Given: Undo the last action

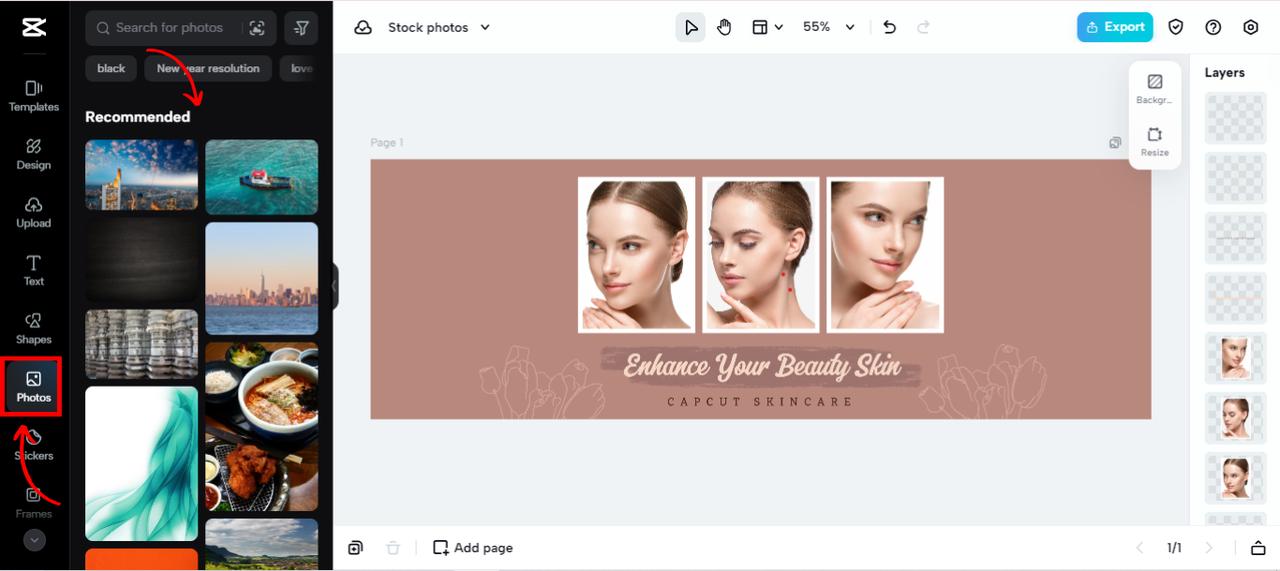Looking at the screenshot, I should tap(890, 28).
